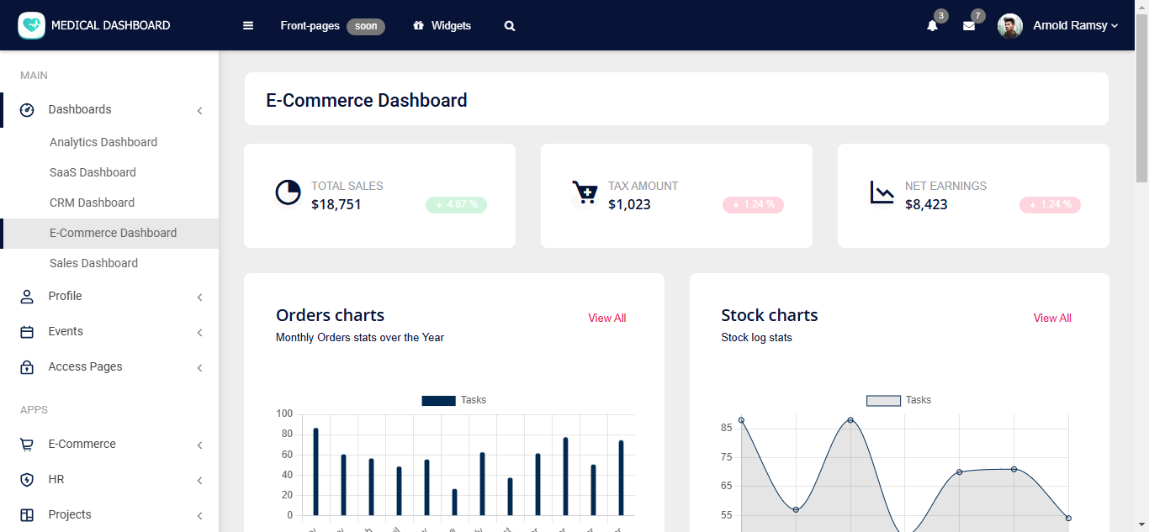Viewport: 1149px width, 532px height.
Task: Click the Tax Amount cart icon
Action: pos(584,193)
